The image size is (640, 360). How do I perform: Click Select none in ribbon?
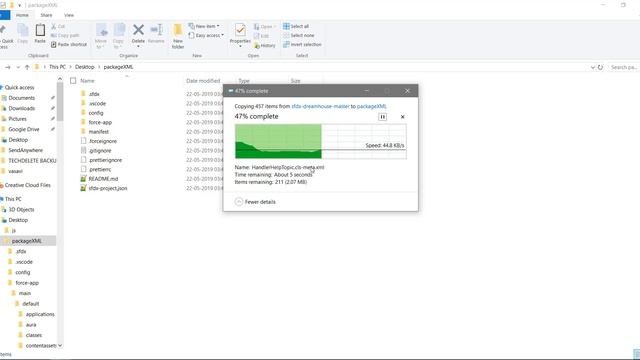pyautogui.click(x=298, y=35)
